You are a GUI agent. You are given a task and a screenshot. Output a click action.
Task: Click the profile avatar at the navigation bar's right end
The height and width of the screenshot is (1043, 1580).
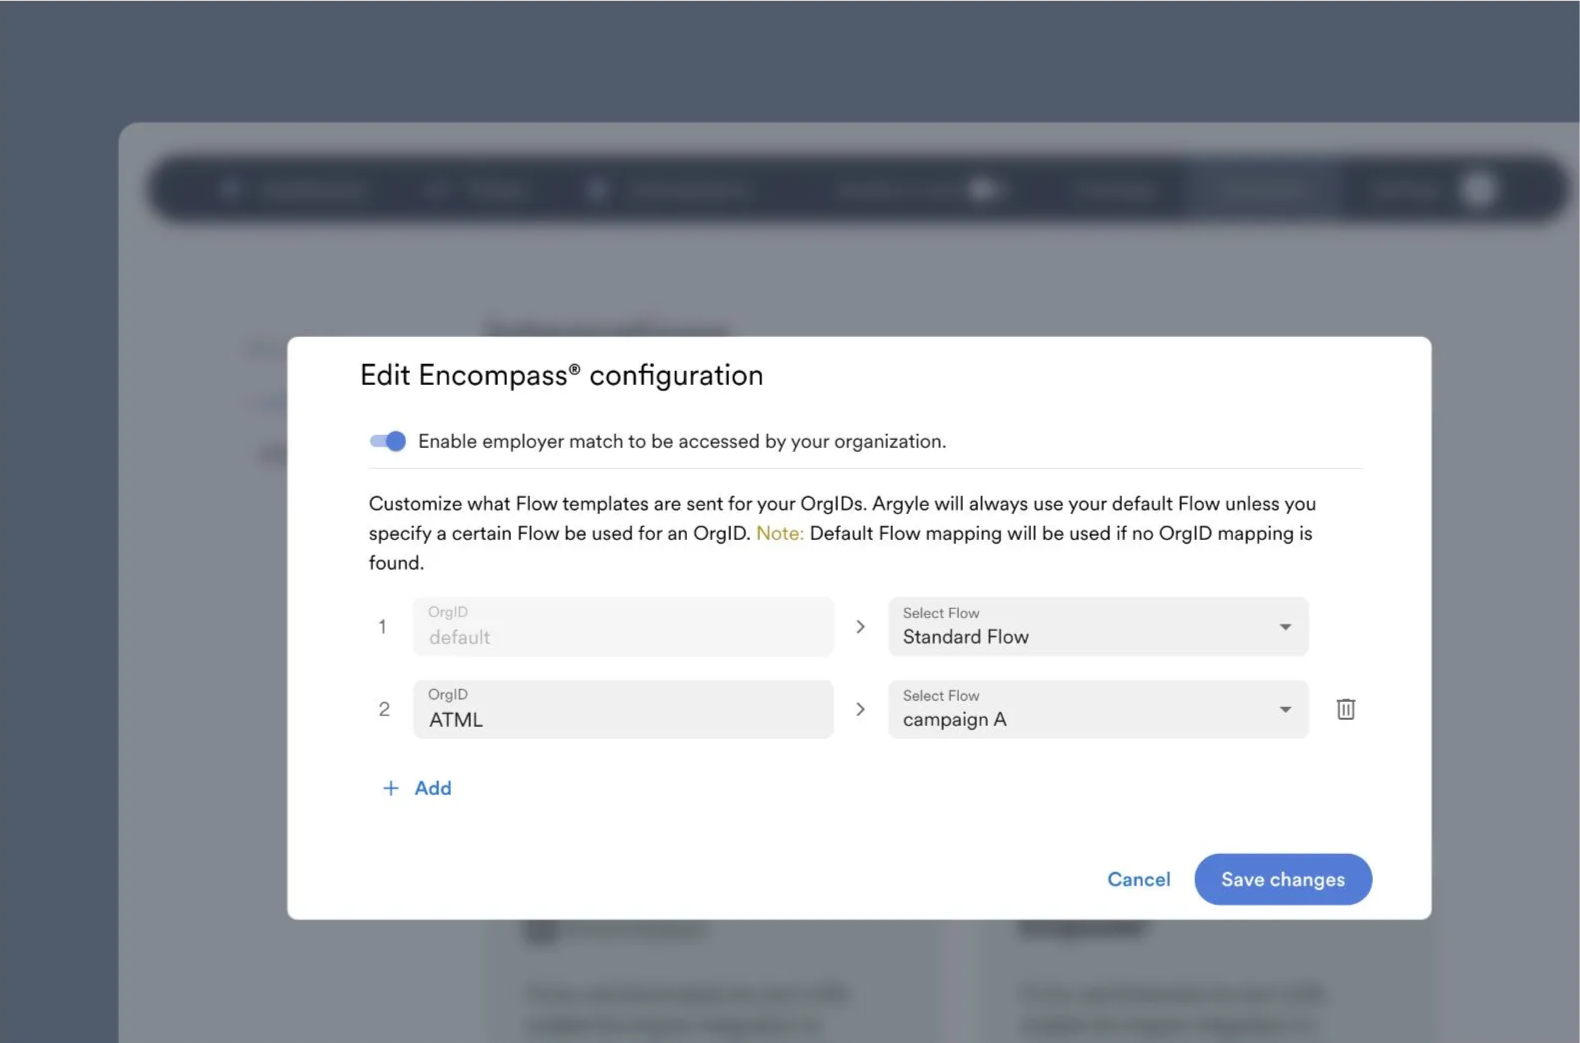point(1478,189)
